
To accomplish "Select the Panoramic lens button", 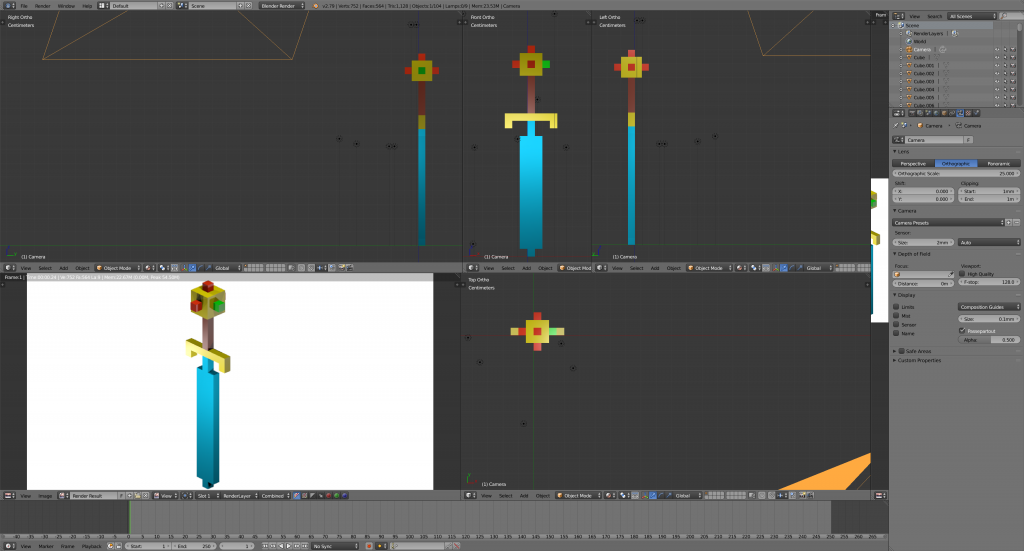I will [998, 163].
